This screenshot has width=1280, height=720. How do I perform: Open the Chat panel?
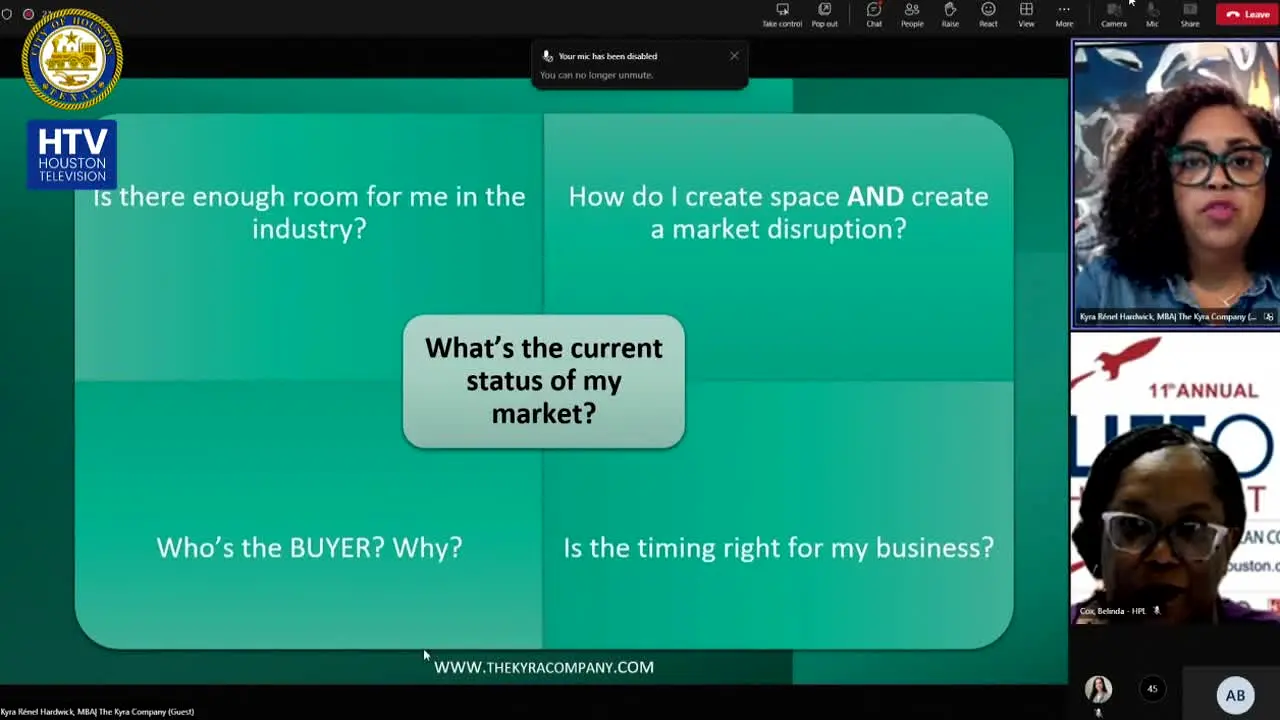pos(874,15)
